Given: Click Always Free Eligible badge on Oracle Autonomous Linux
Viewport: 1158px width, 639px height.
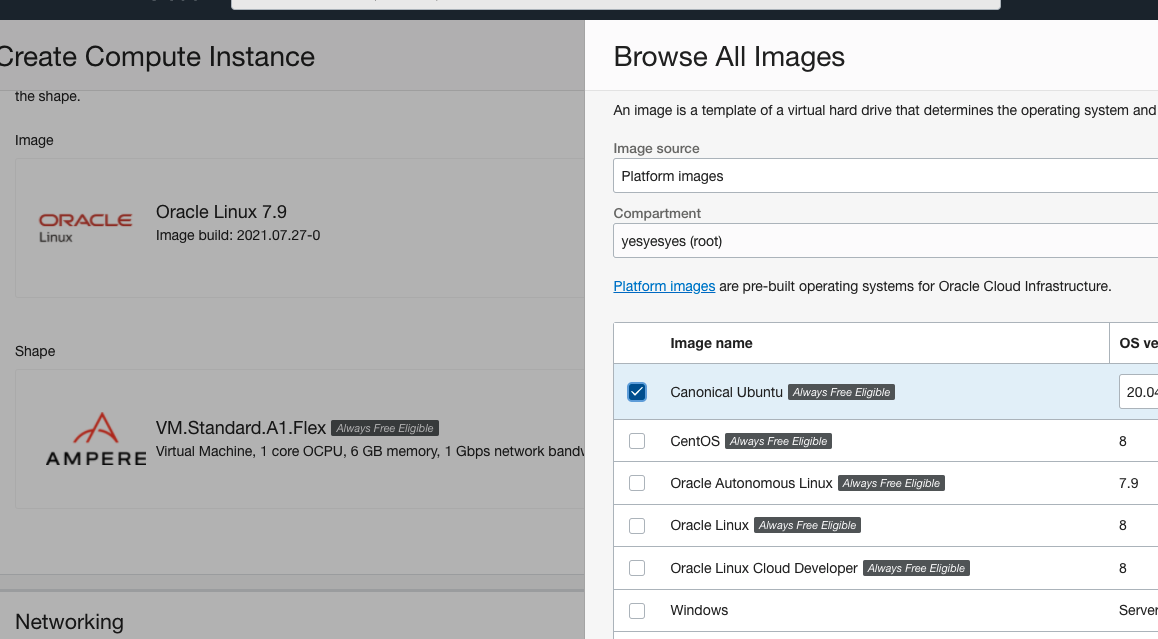Looking at the screenshot, I should 891,483.
